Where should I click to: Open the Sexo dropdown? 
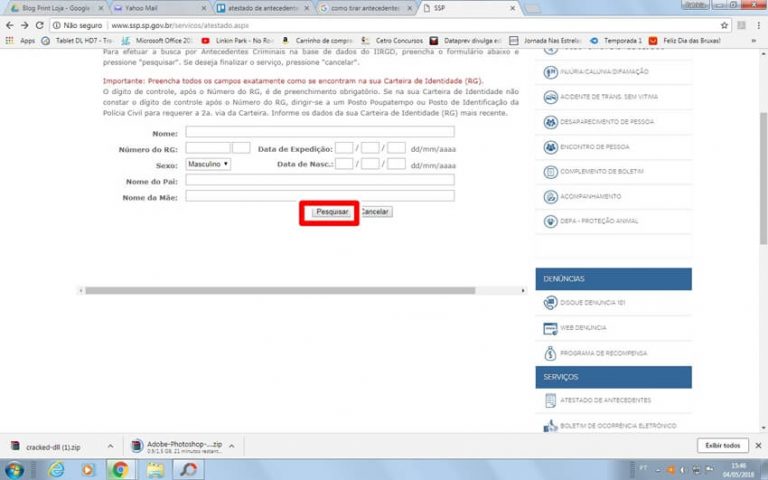[207, 164]
